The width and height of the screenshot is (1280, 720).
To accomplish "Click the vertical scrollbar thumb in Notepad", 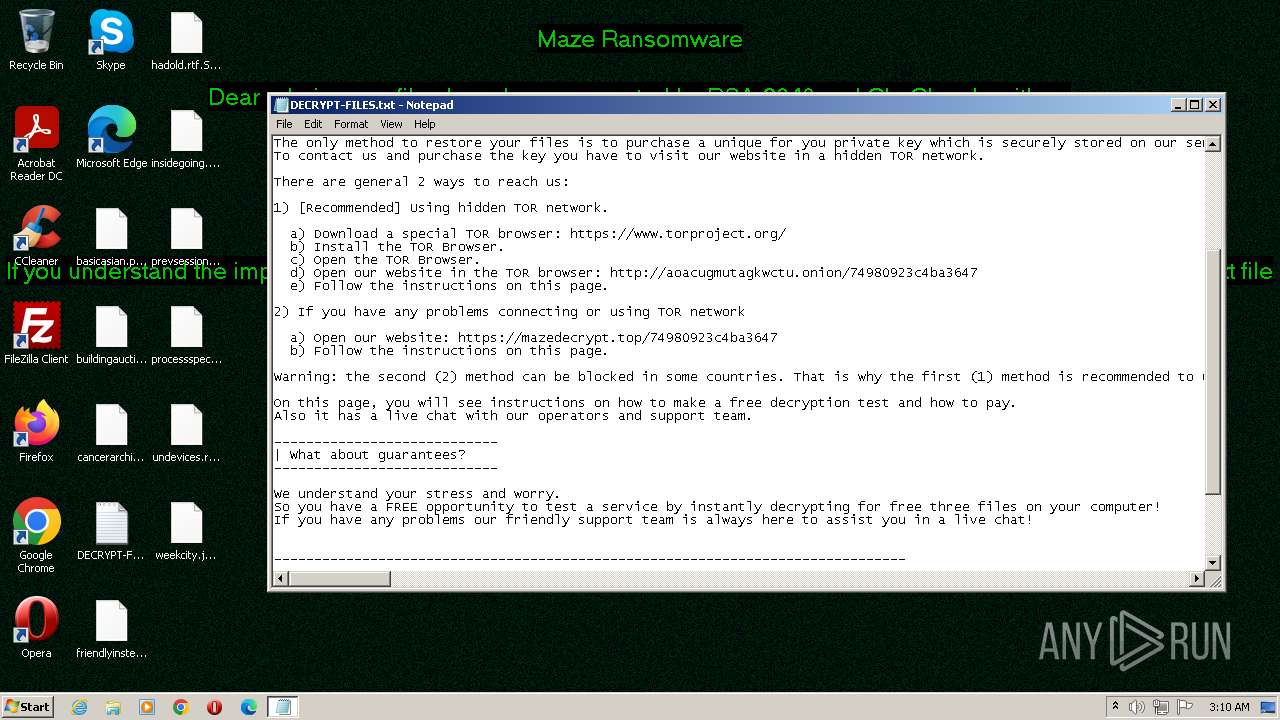I will click(1213, 370).
